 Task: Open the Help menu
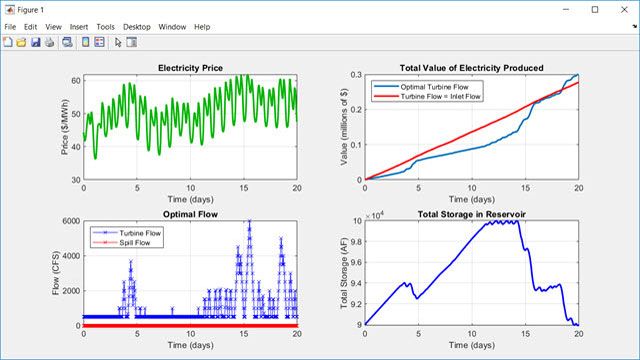coord(202,27)
